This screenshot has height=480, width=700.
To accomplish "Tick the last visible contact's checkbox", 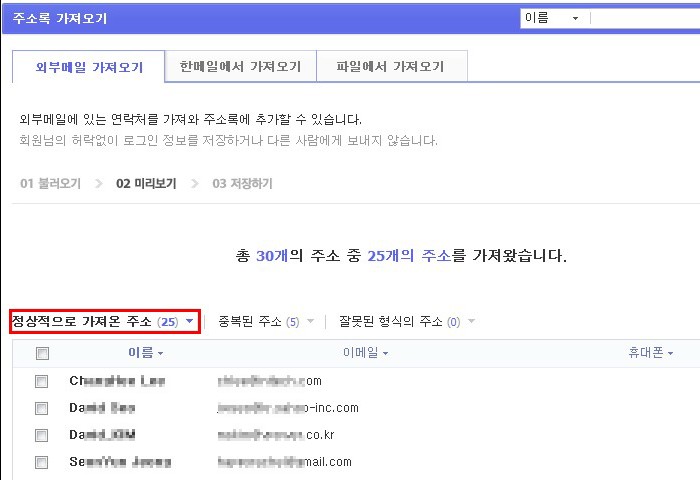I will pyautogui.click(x=42, y=462).
